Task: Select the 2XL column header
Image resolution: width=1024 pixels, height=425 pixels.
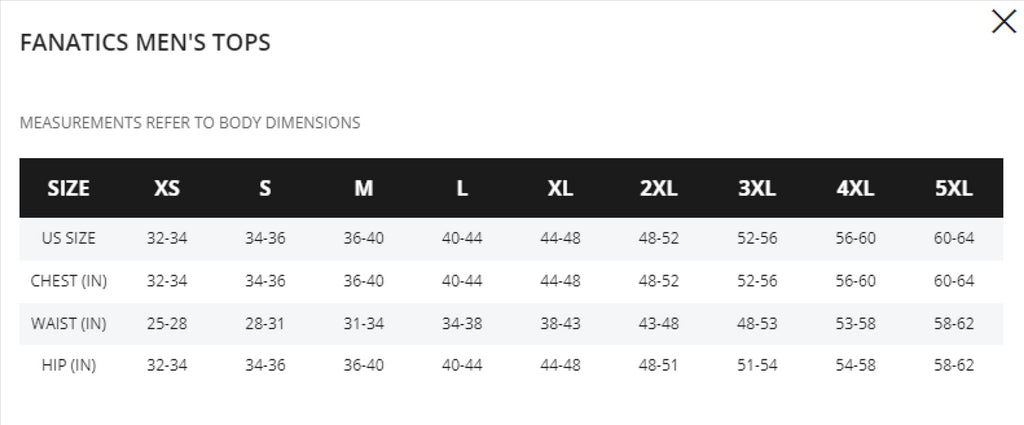Action: pos(659,189)
